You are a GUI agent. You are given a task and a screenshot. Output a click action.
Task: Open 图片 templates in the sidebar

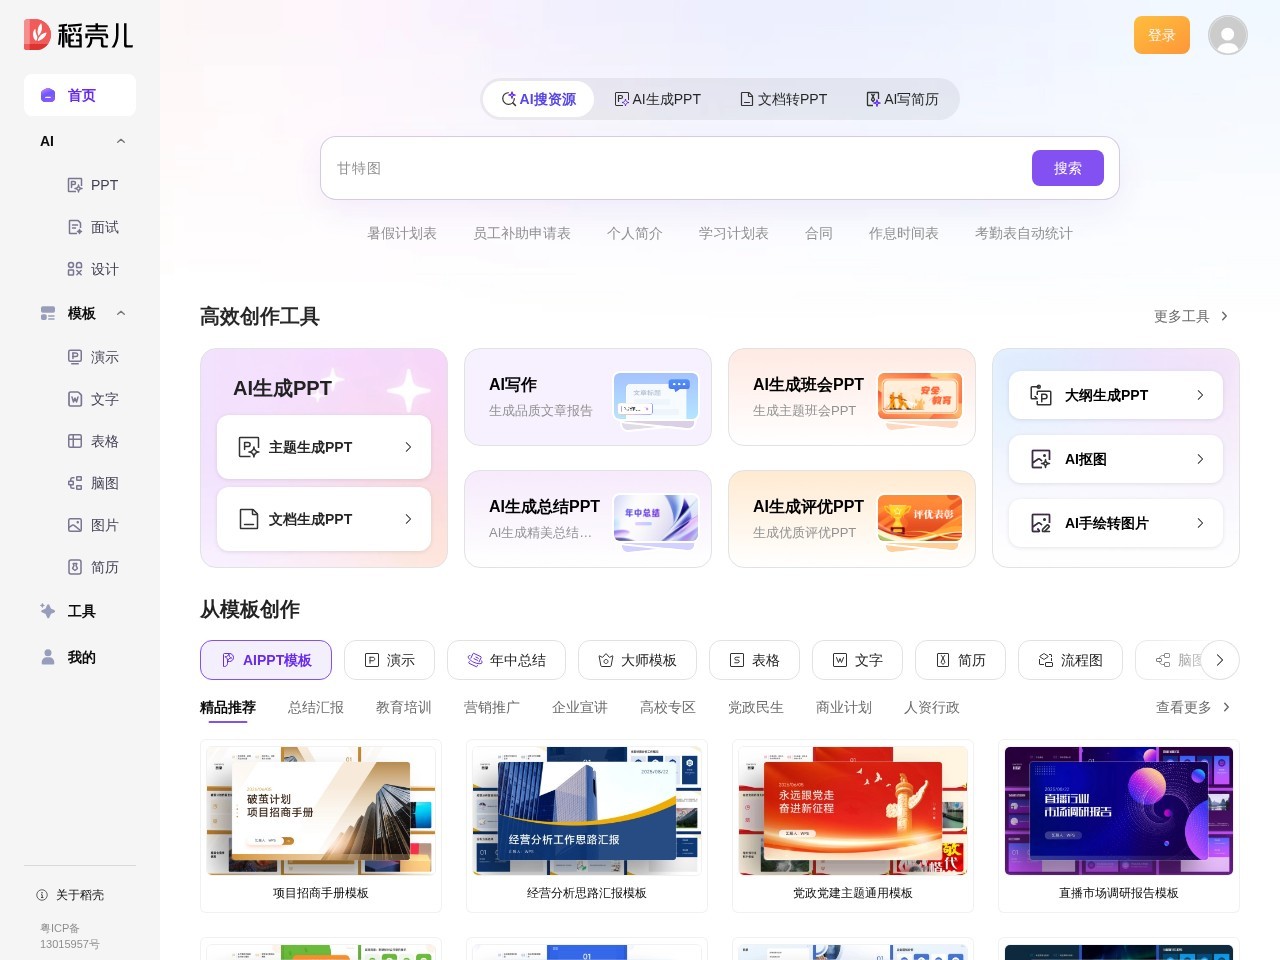click(x=92, y=525)
